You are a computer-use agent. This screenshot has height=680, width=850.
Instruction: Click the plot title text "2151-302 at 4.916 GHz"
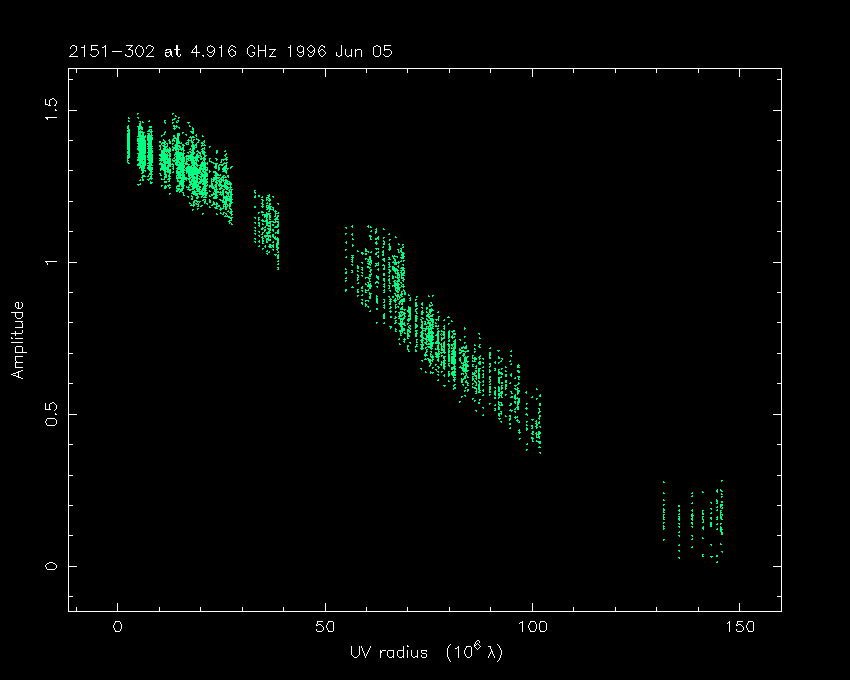tap(190, 51)
